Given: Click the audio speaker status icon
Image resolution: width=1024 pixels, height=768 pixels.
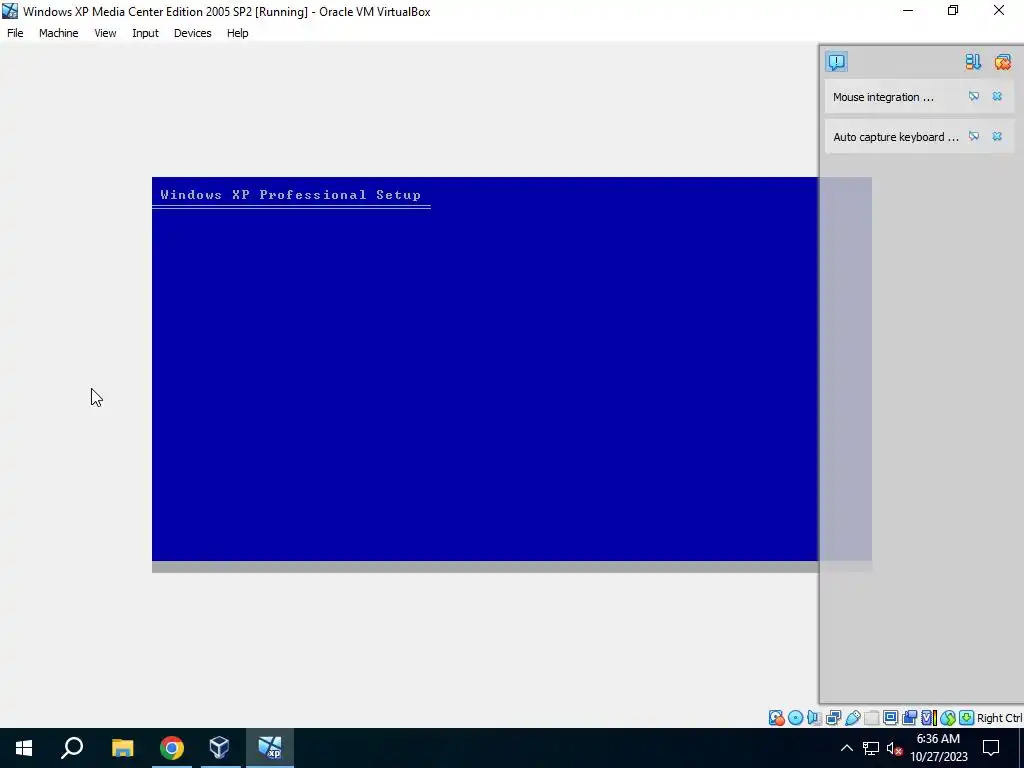Looking at the screenshot, I should 814,718.
